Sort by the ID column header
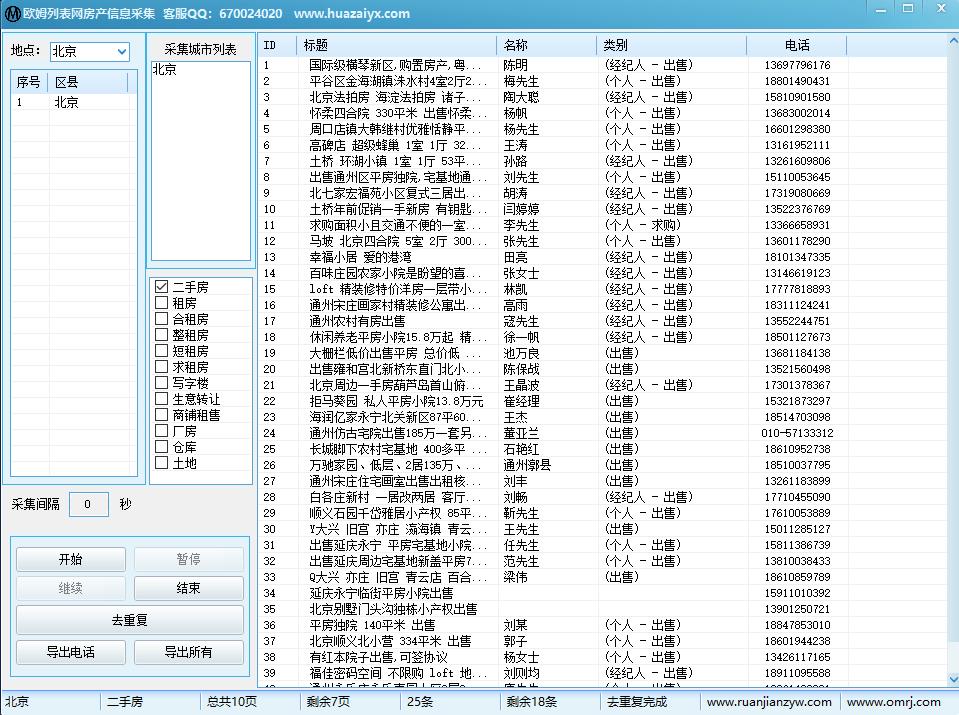The height and width of the screenshot is (715, 959). pos(277,45)
